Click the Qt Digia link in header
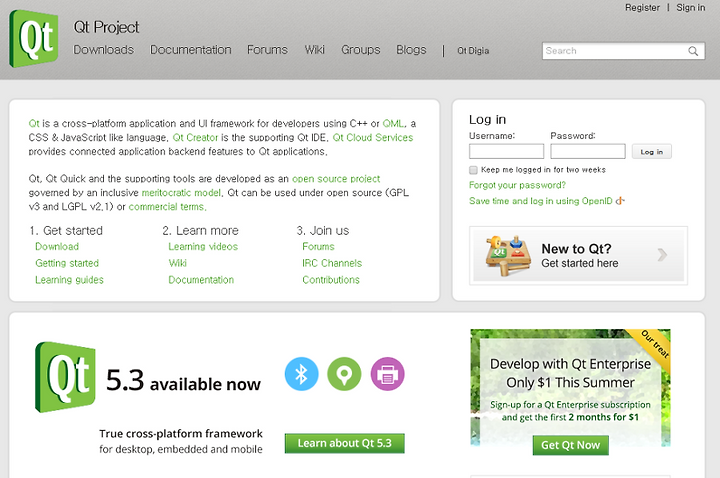The image size is (720, 478). tap(473, 51)
